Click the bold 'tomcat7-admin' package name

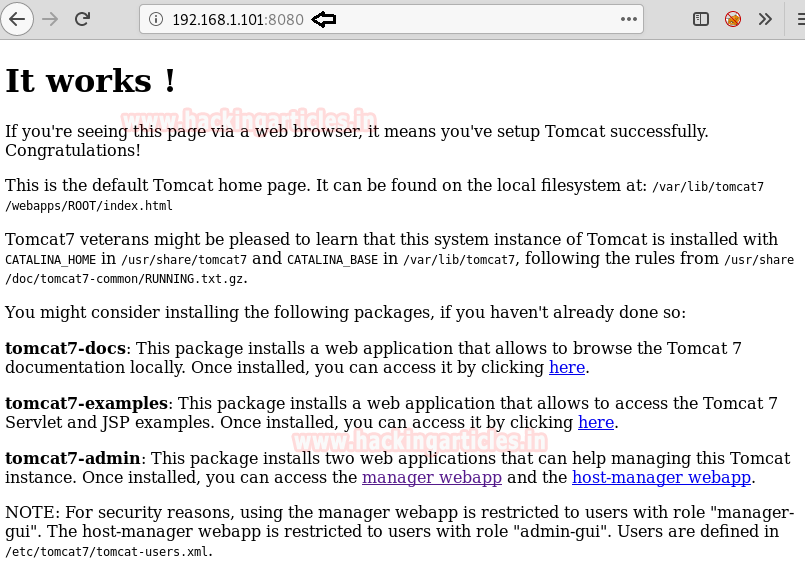coord(72,458)
